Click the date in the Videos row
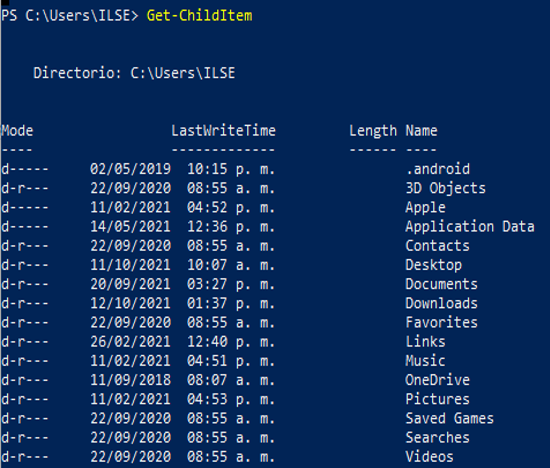 click(x=130, y=456)
